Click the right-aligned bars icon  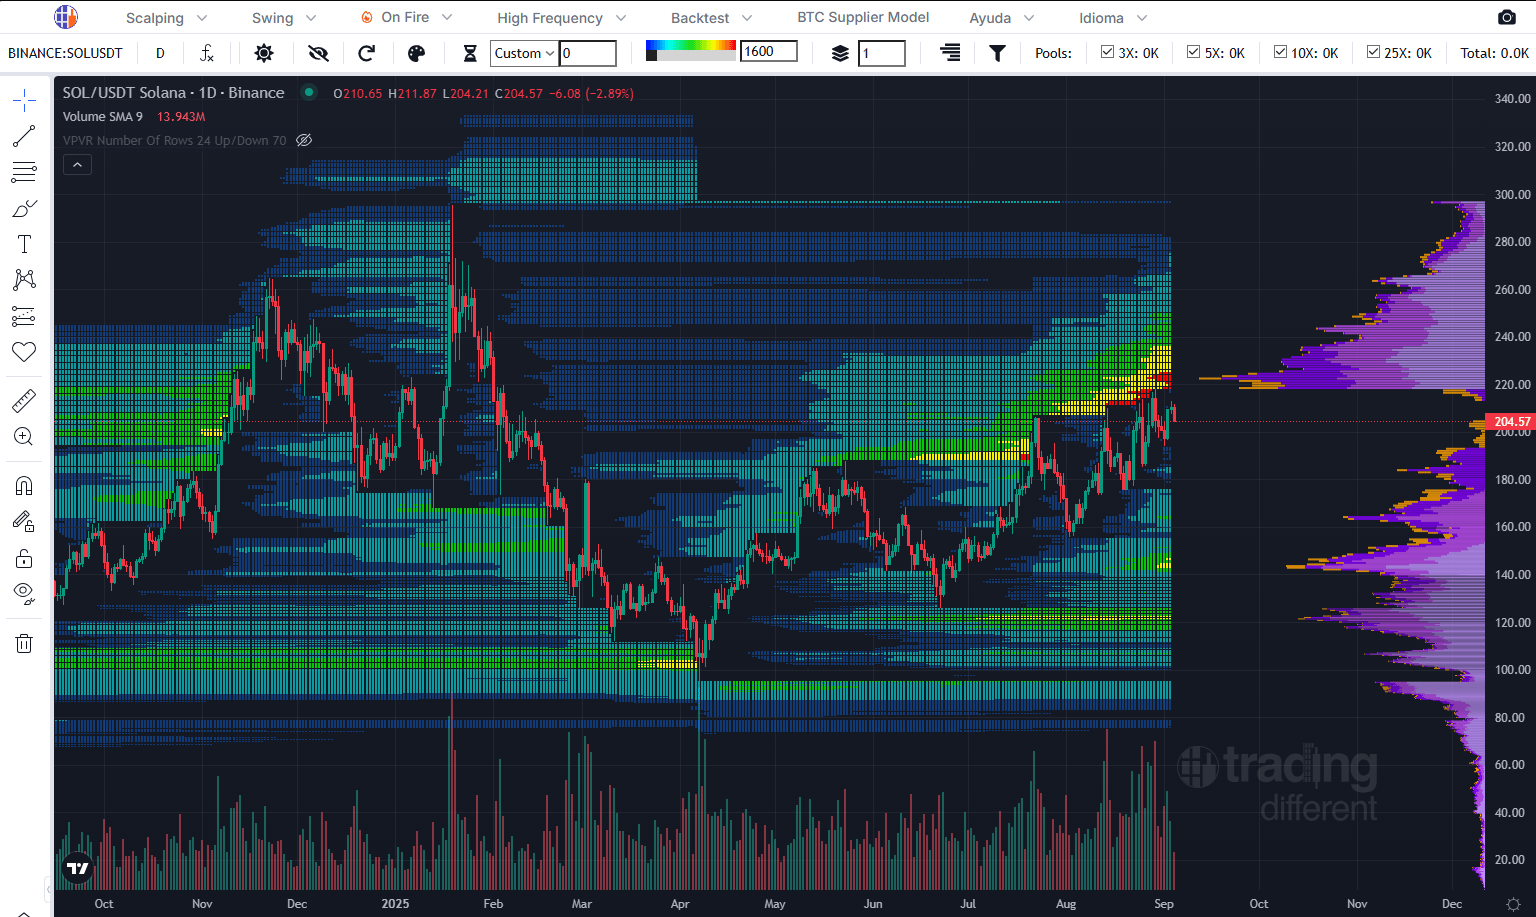pos(950,52)
